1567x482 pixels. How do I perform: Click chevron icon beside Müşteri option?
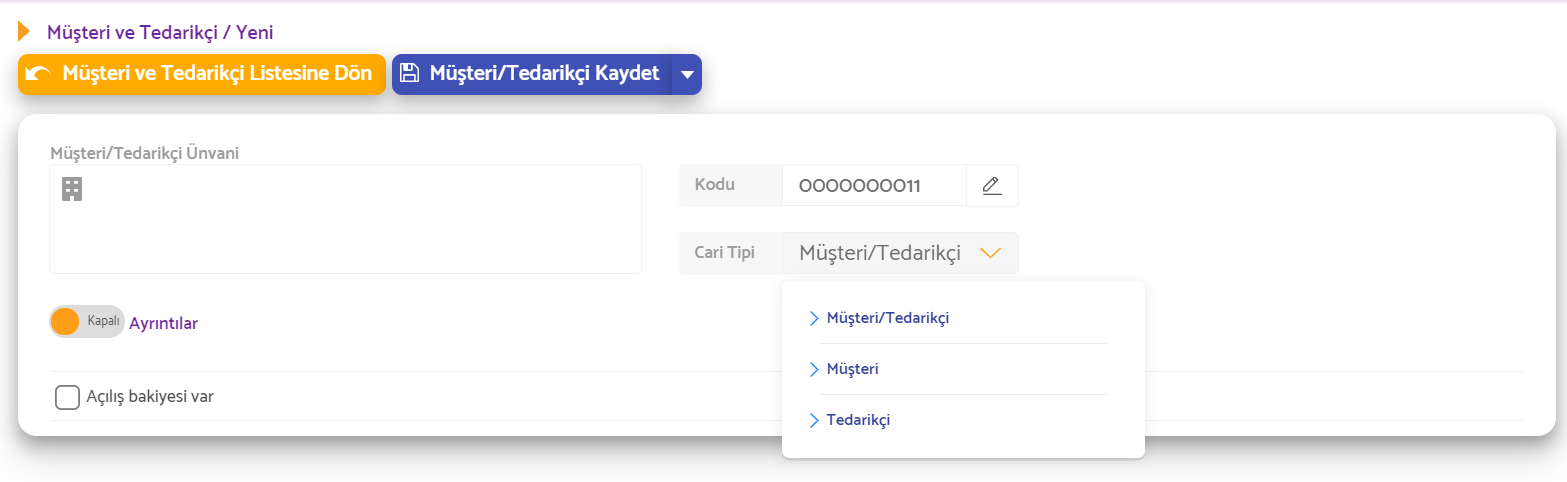coord(814,369)
